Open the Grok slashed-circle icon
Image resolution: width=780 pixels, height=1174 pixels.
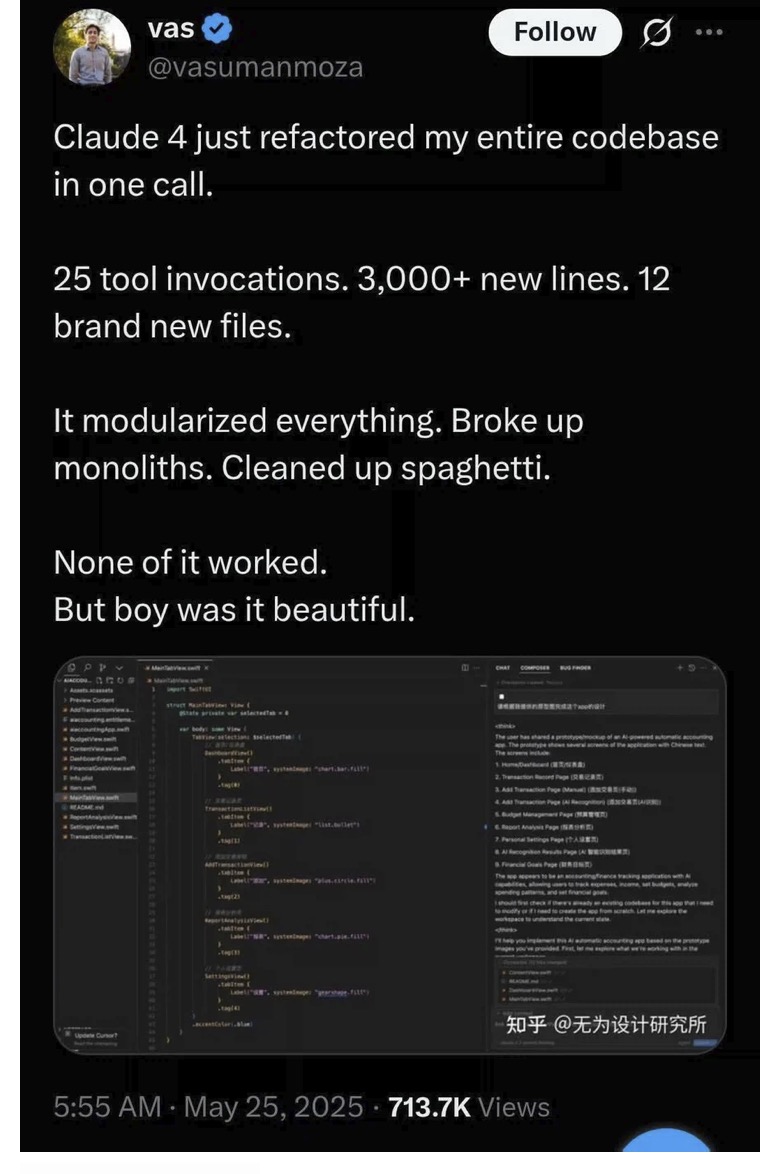tap(656, 32)
